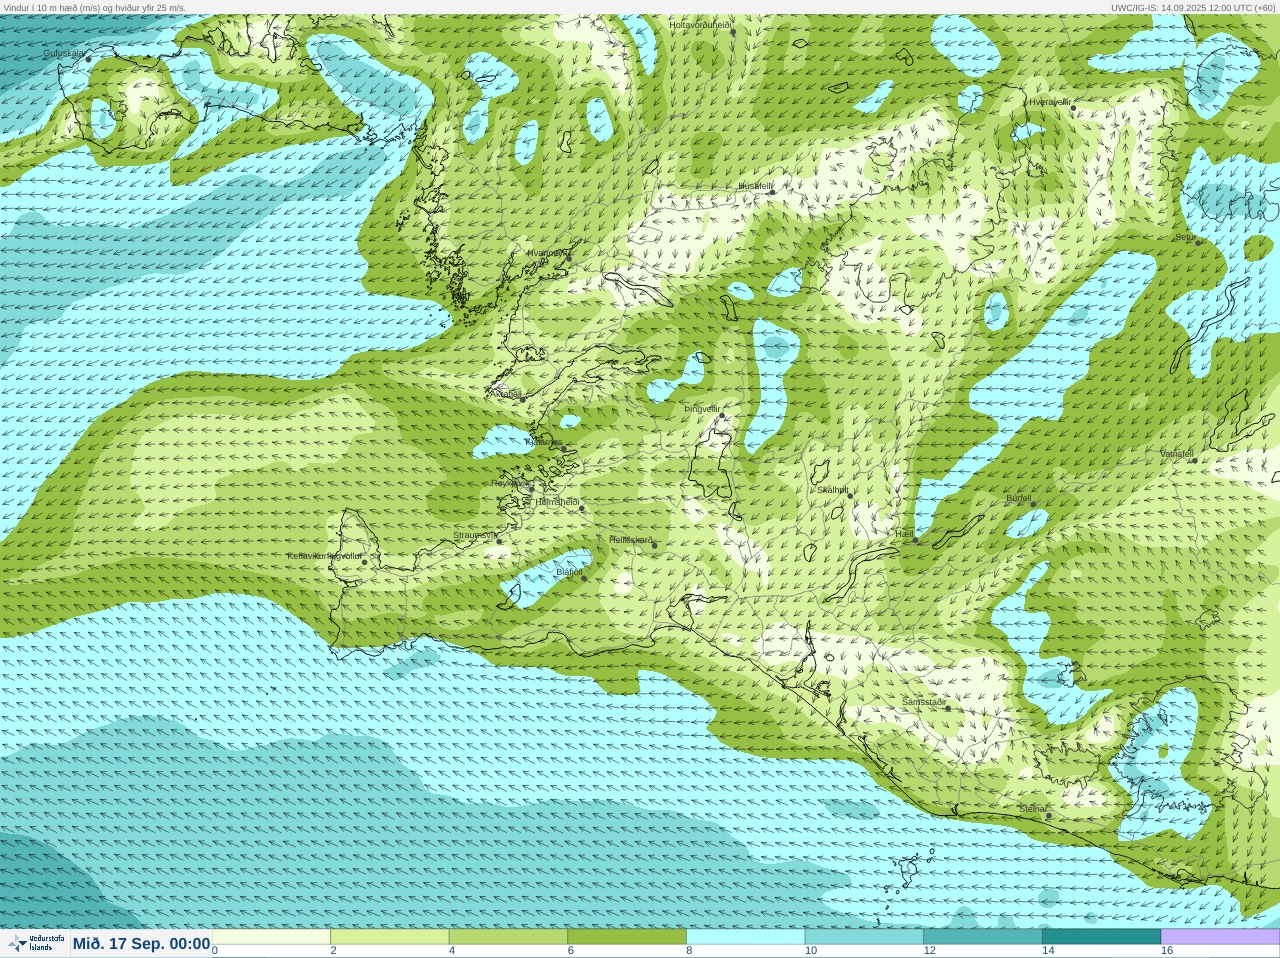
Task: Click the Holtavörðuheiði station label
Action: (x=701, y=25)
